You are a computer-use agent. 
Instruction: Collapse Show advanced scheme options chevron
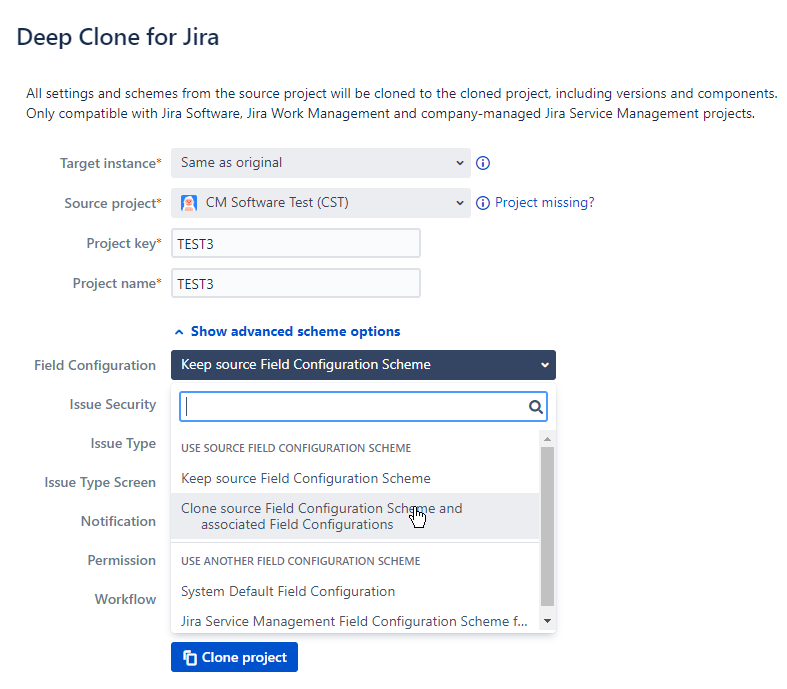[x=179, y=332]
